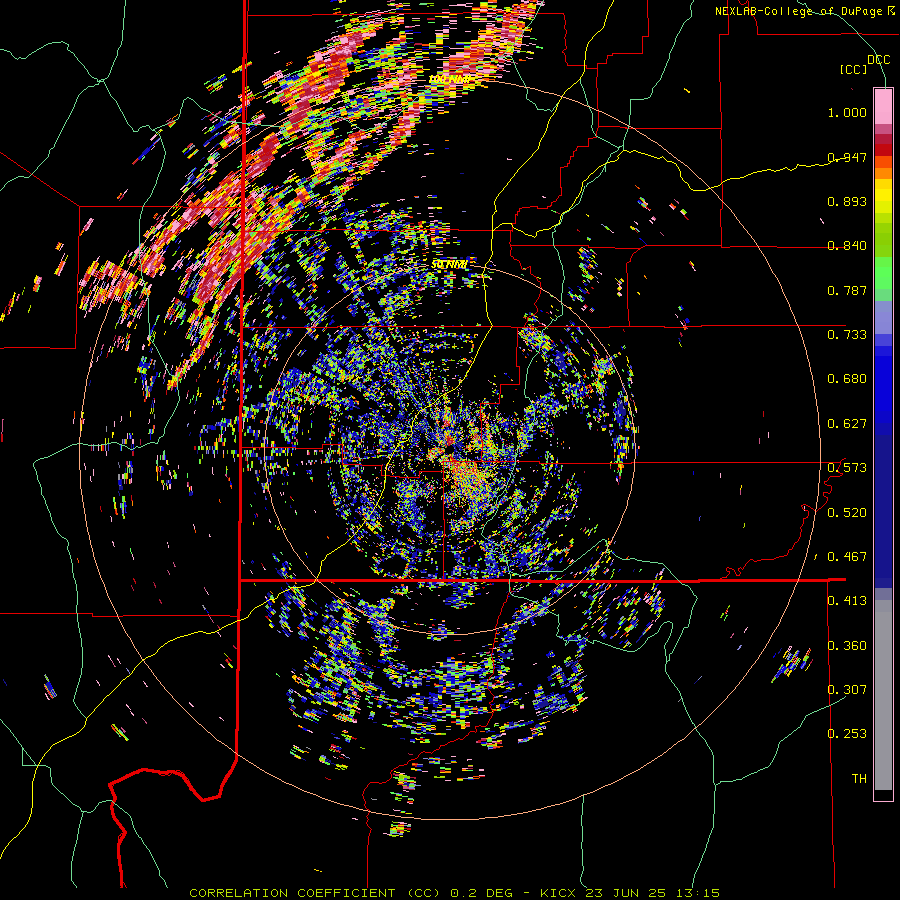Pick the yellow swatch on the color bar
The width and height of the screenshot is (900, 900).
pyautogui.click(x=883, y=196)
